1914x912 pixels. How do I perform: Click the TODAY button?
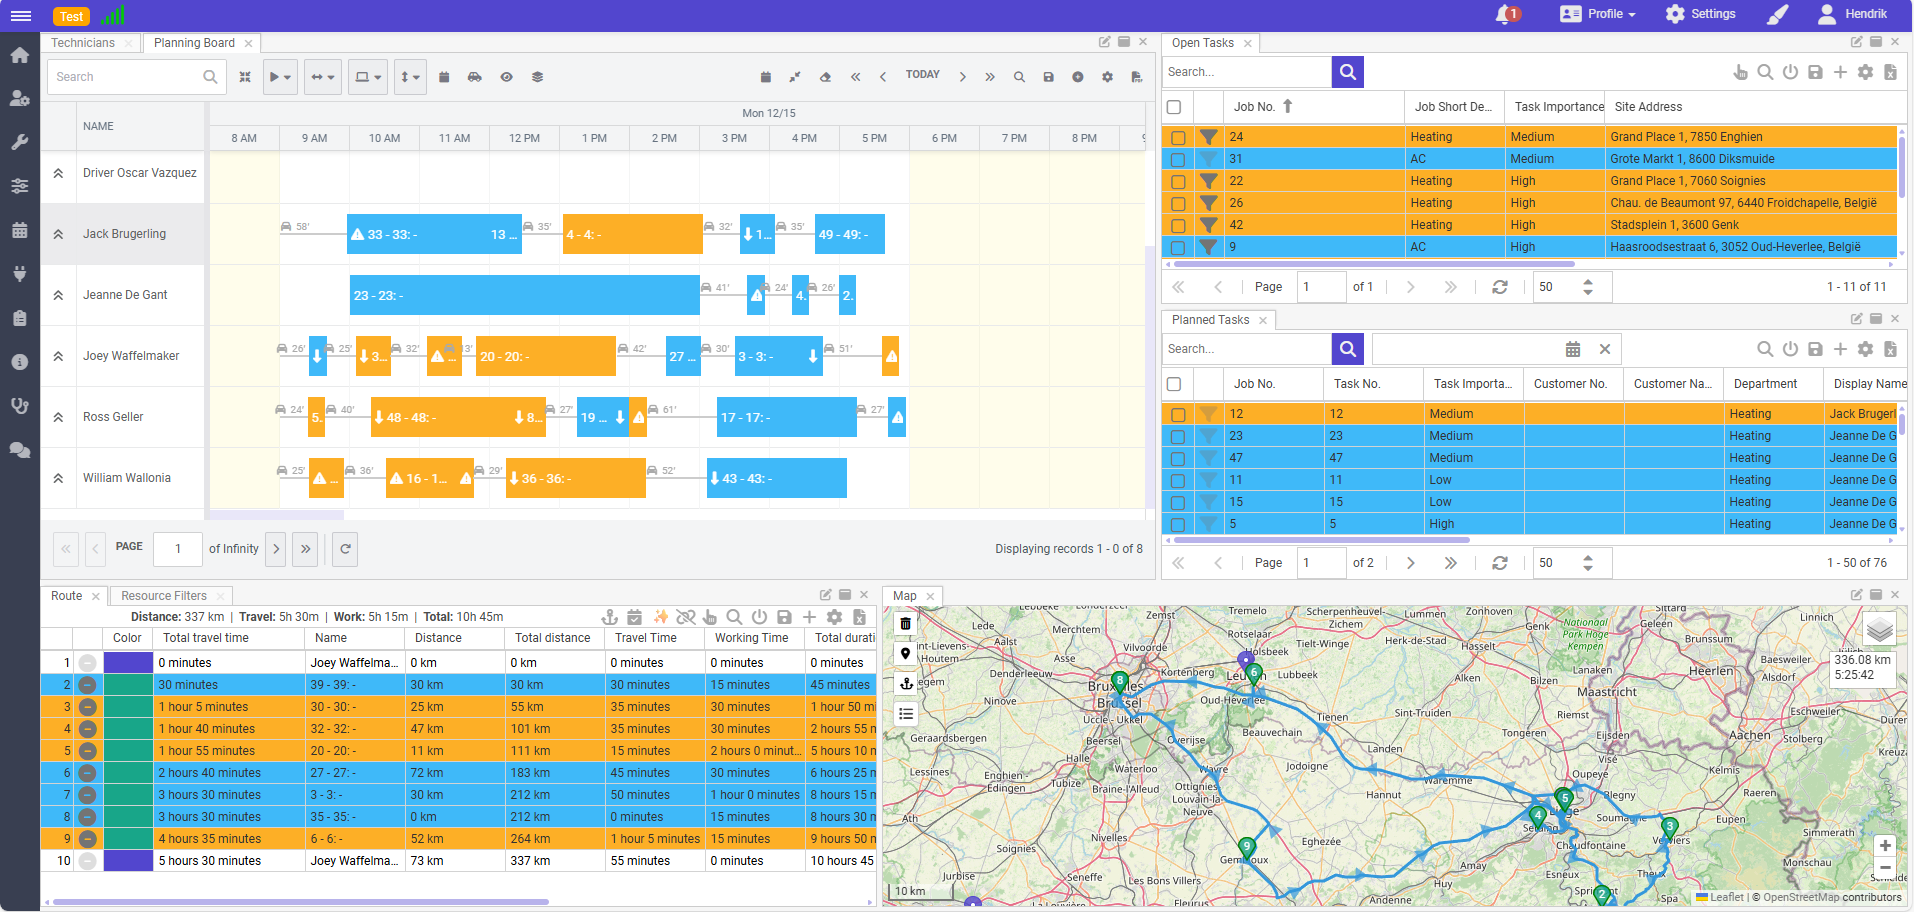(922, 75)
